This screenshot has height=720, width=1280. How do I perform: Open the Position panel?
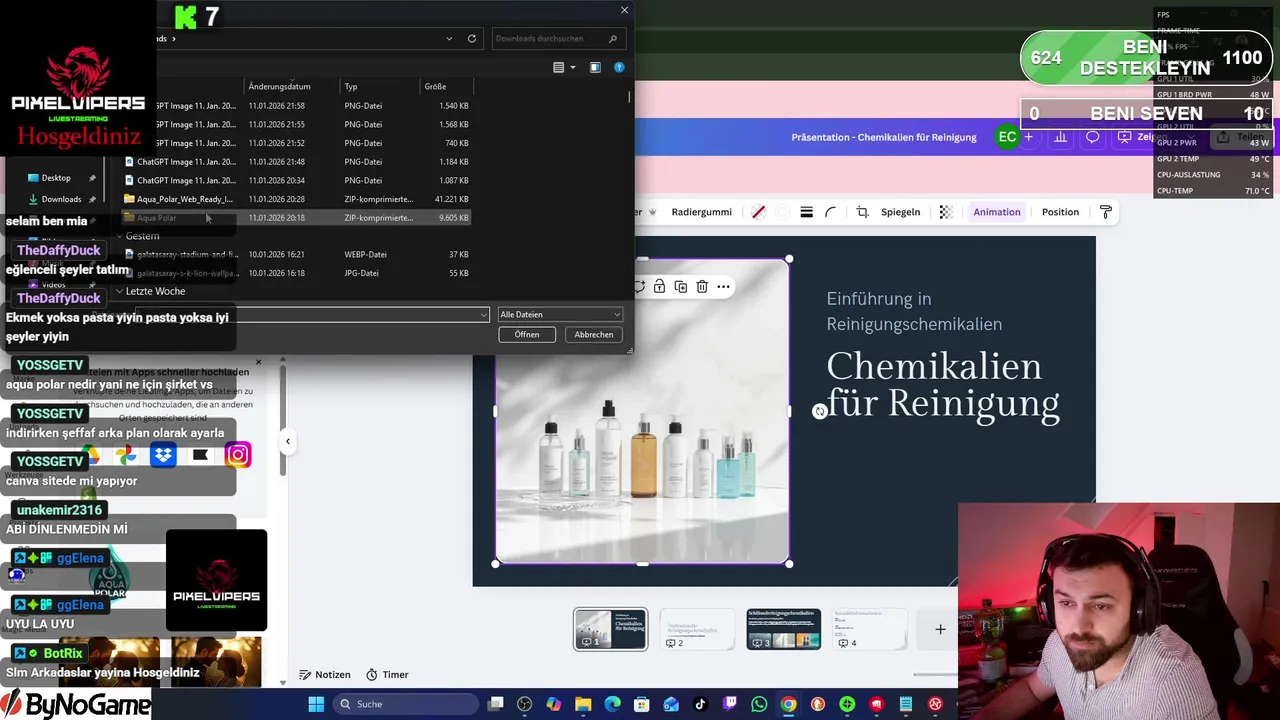1060,212
